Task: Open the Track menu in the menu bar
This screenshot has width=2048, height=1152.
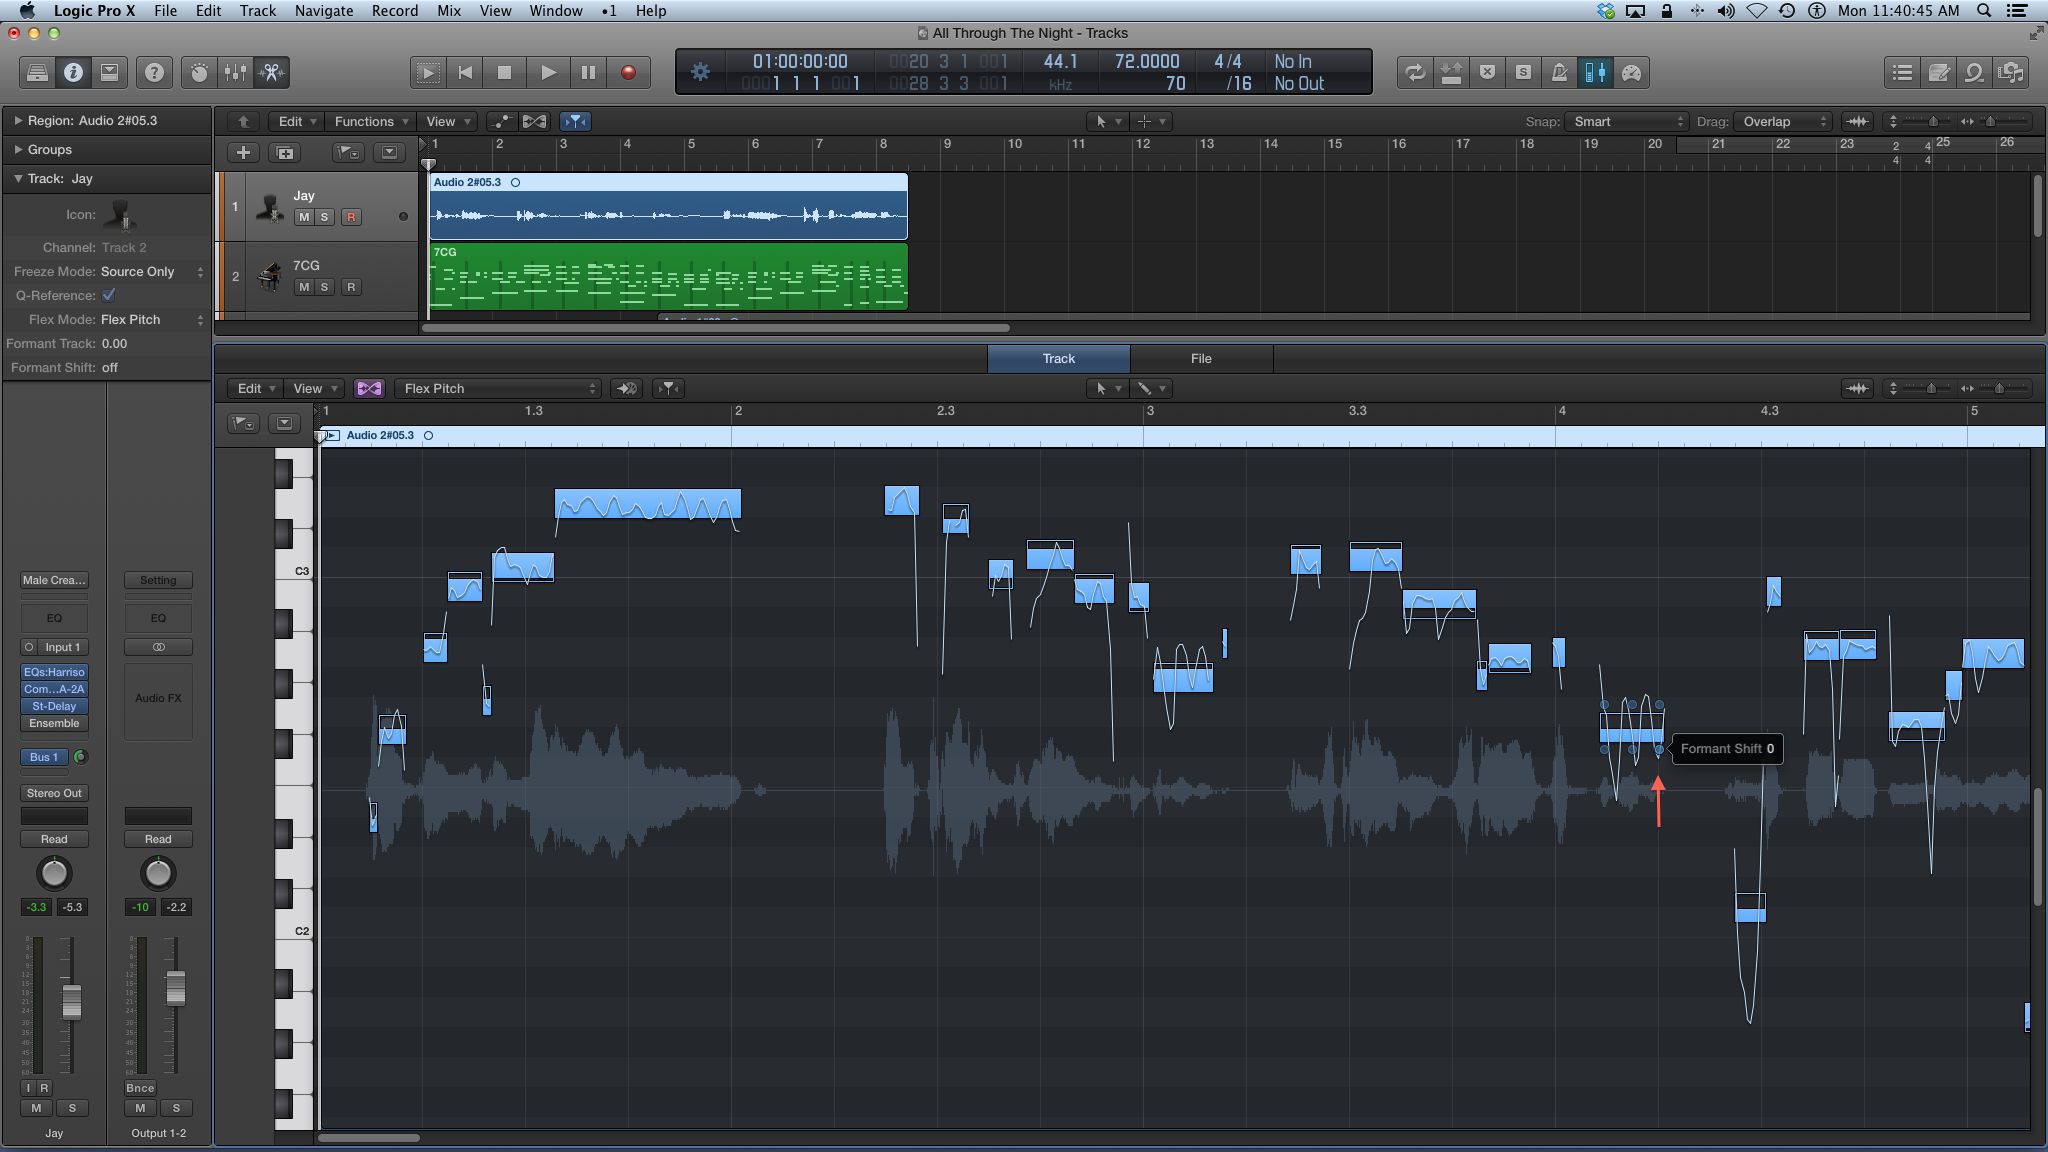Action: tap(258, 10)
